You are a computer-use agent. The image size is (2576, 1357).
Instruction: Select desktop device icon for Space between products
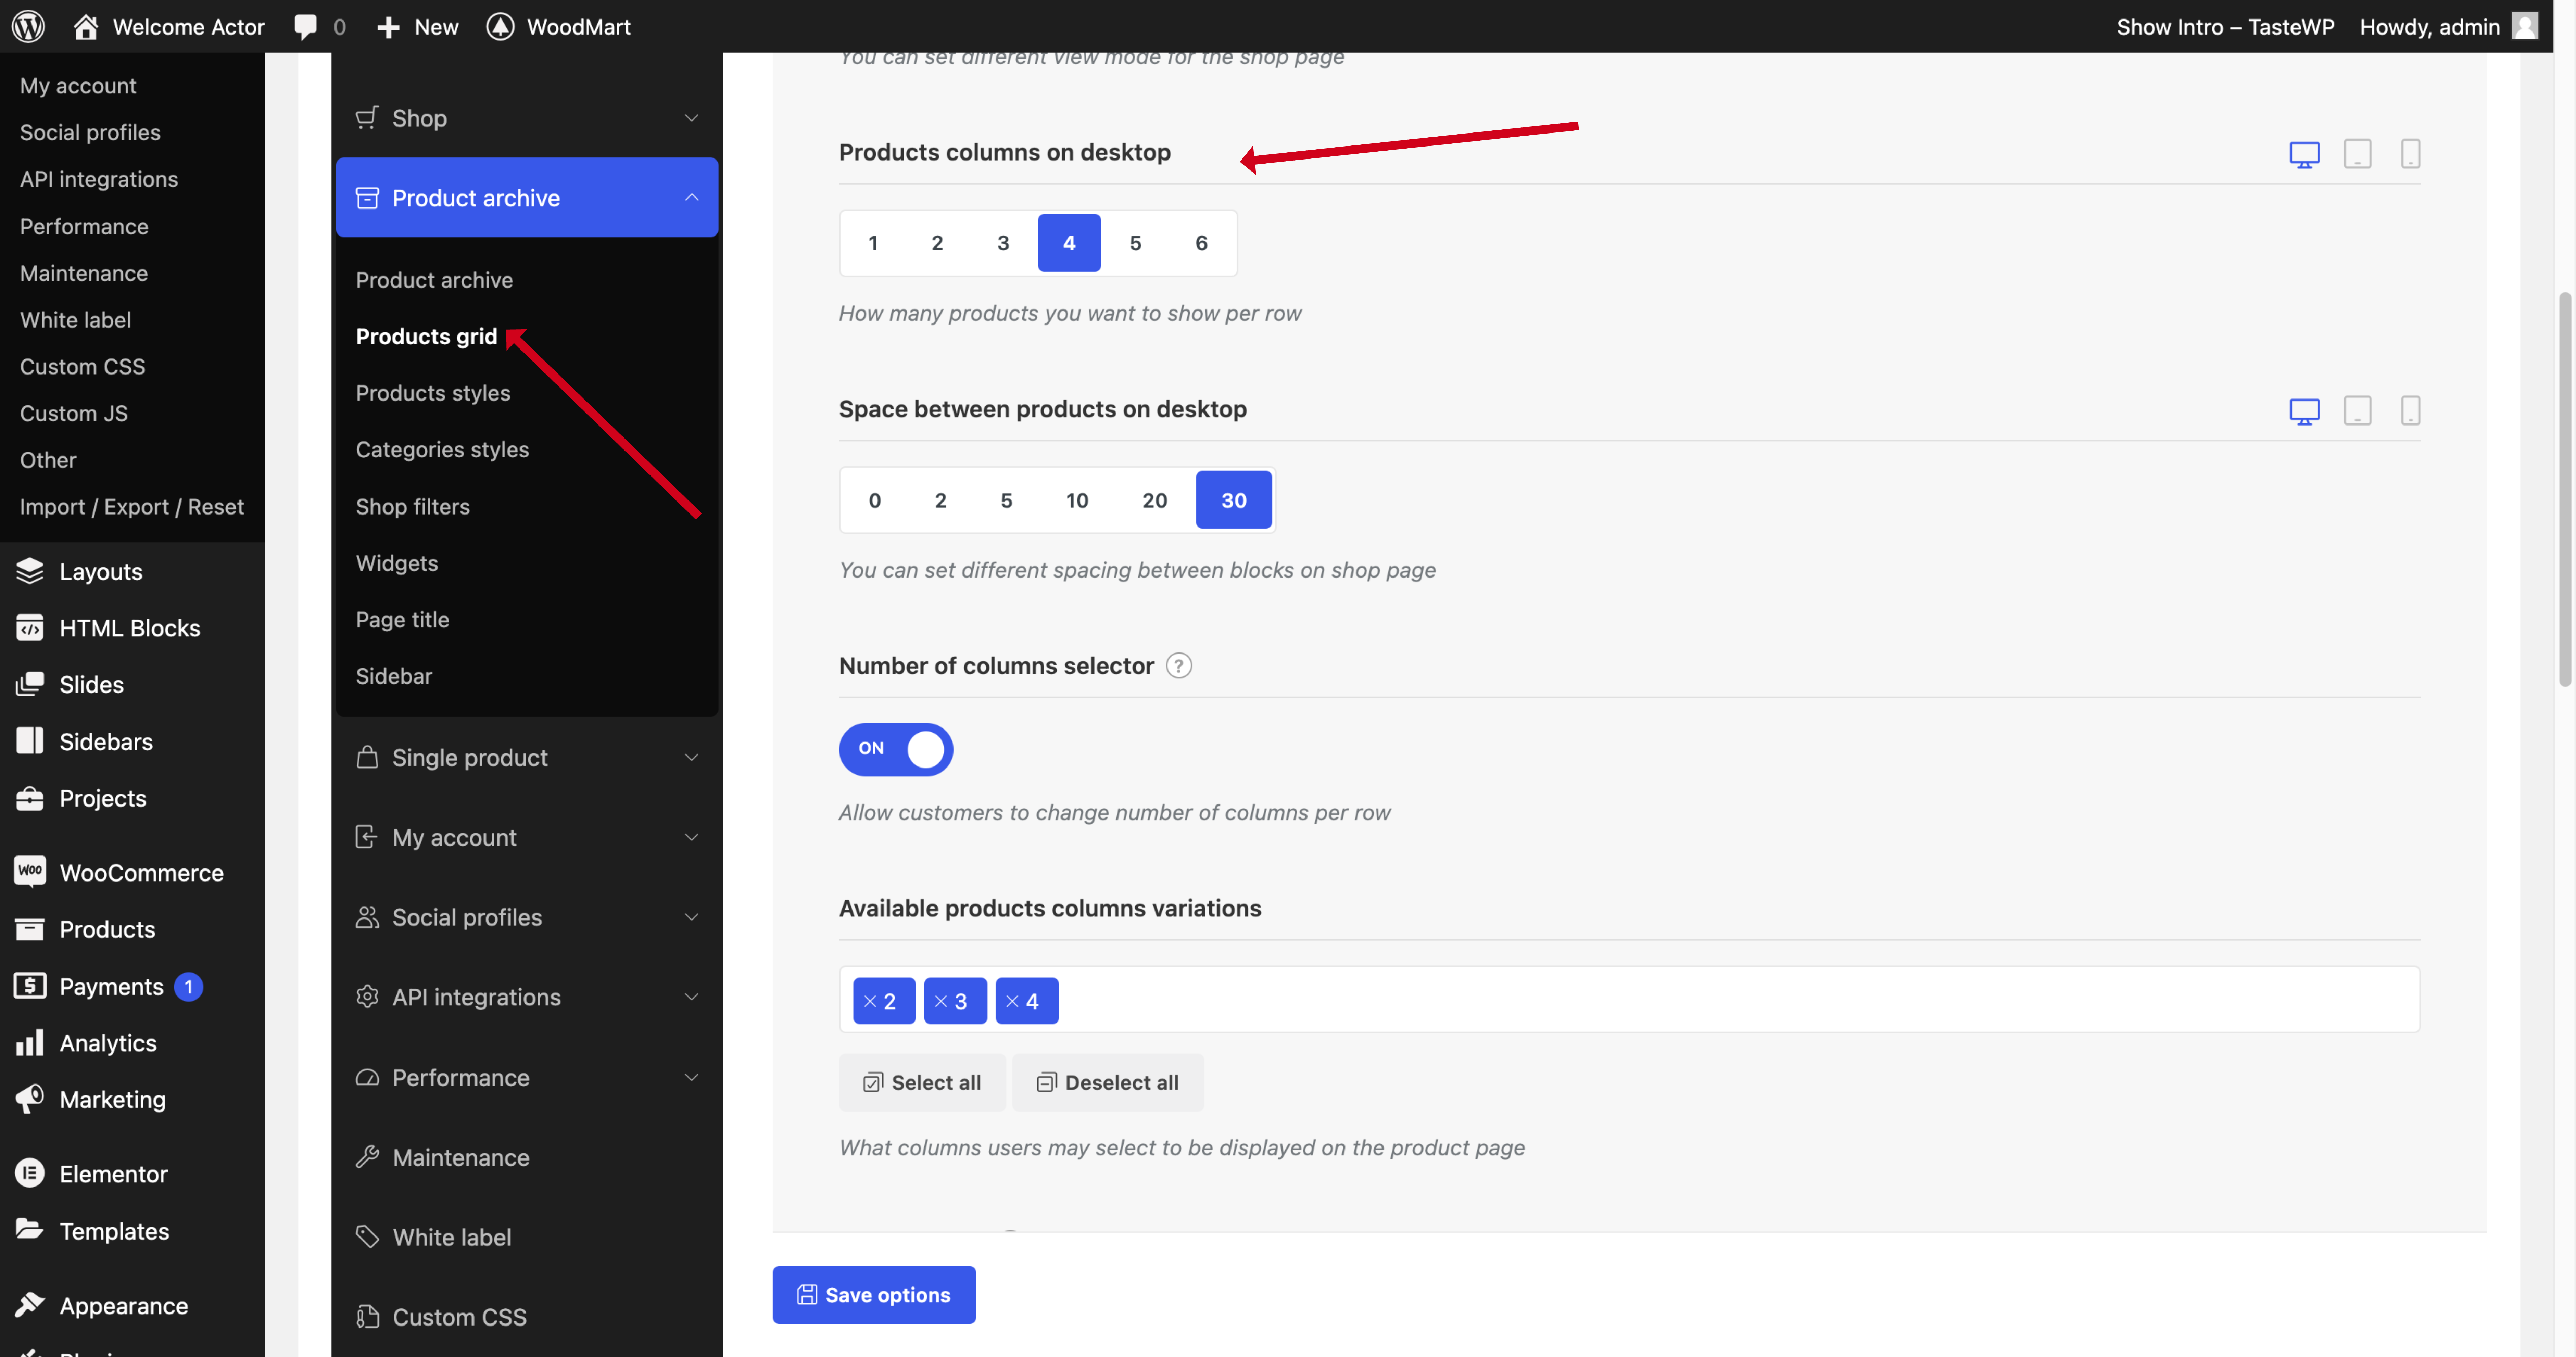click(x=2304, y=411)
